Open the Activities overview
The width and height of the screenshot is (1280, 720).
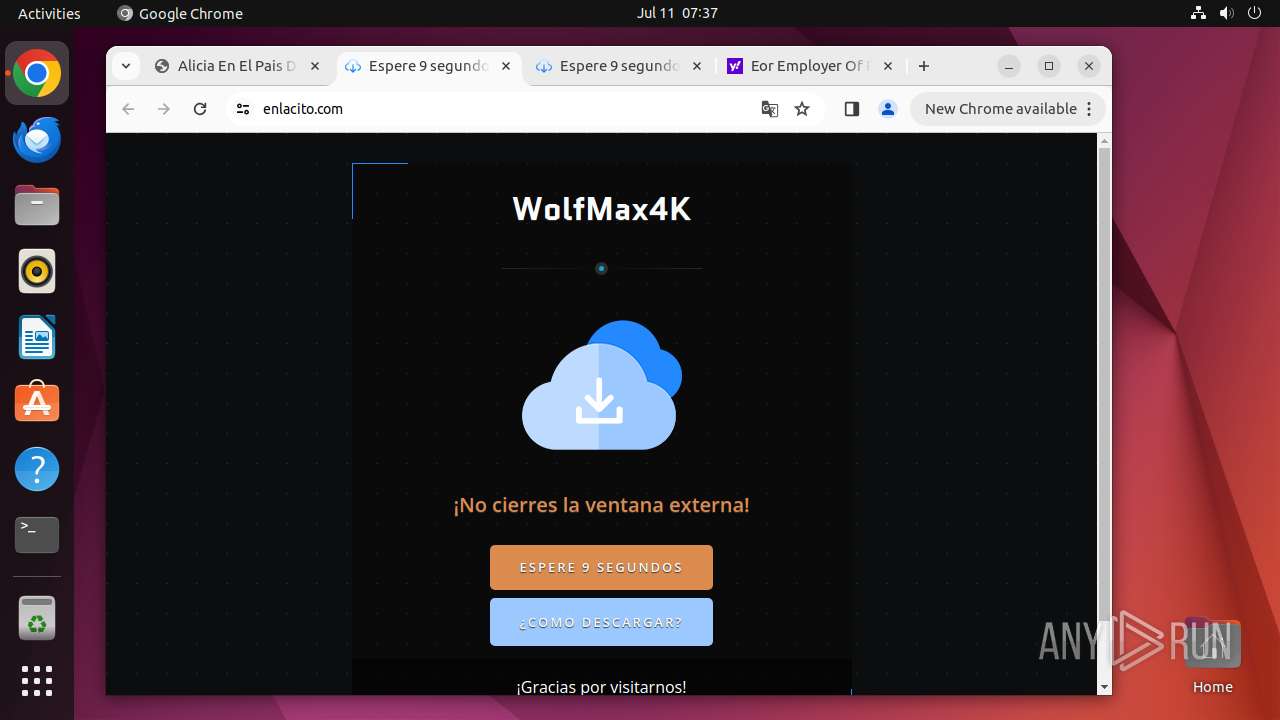[49, 13]
